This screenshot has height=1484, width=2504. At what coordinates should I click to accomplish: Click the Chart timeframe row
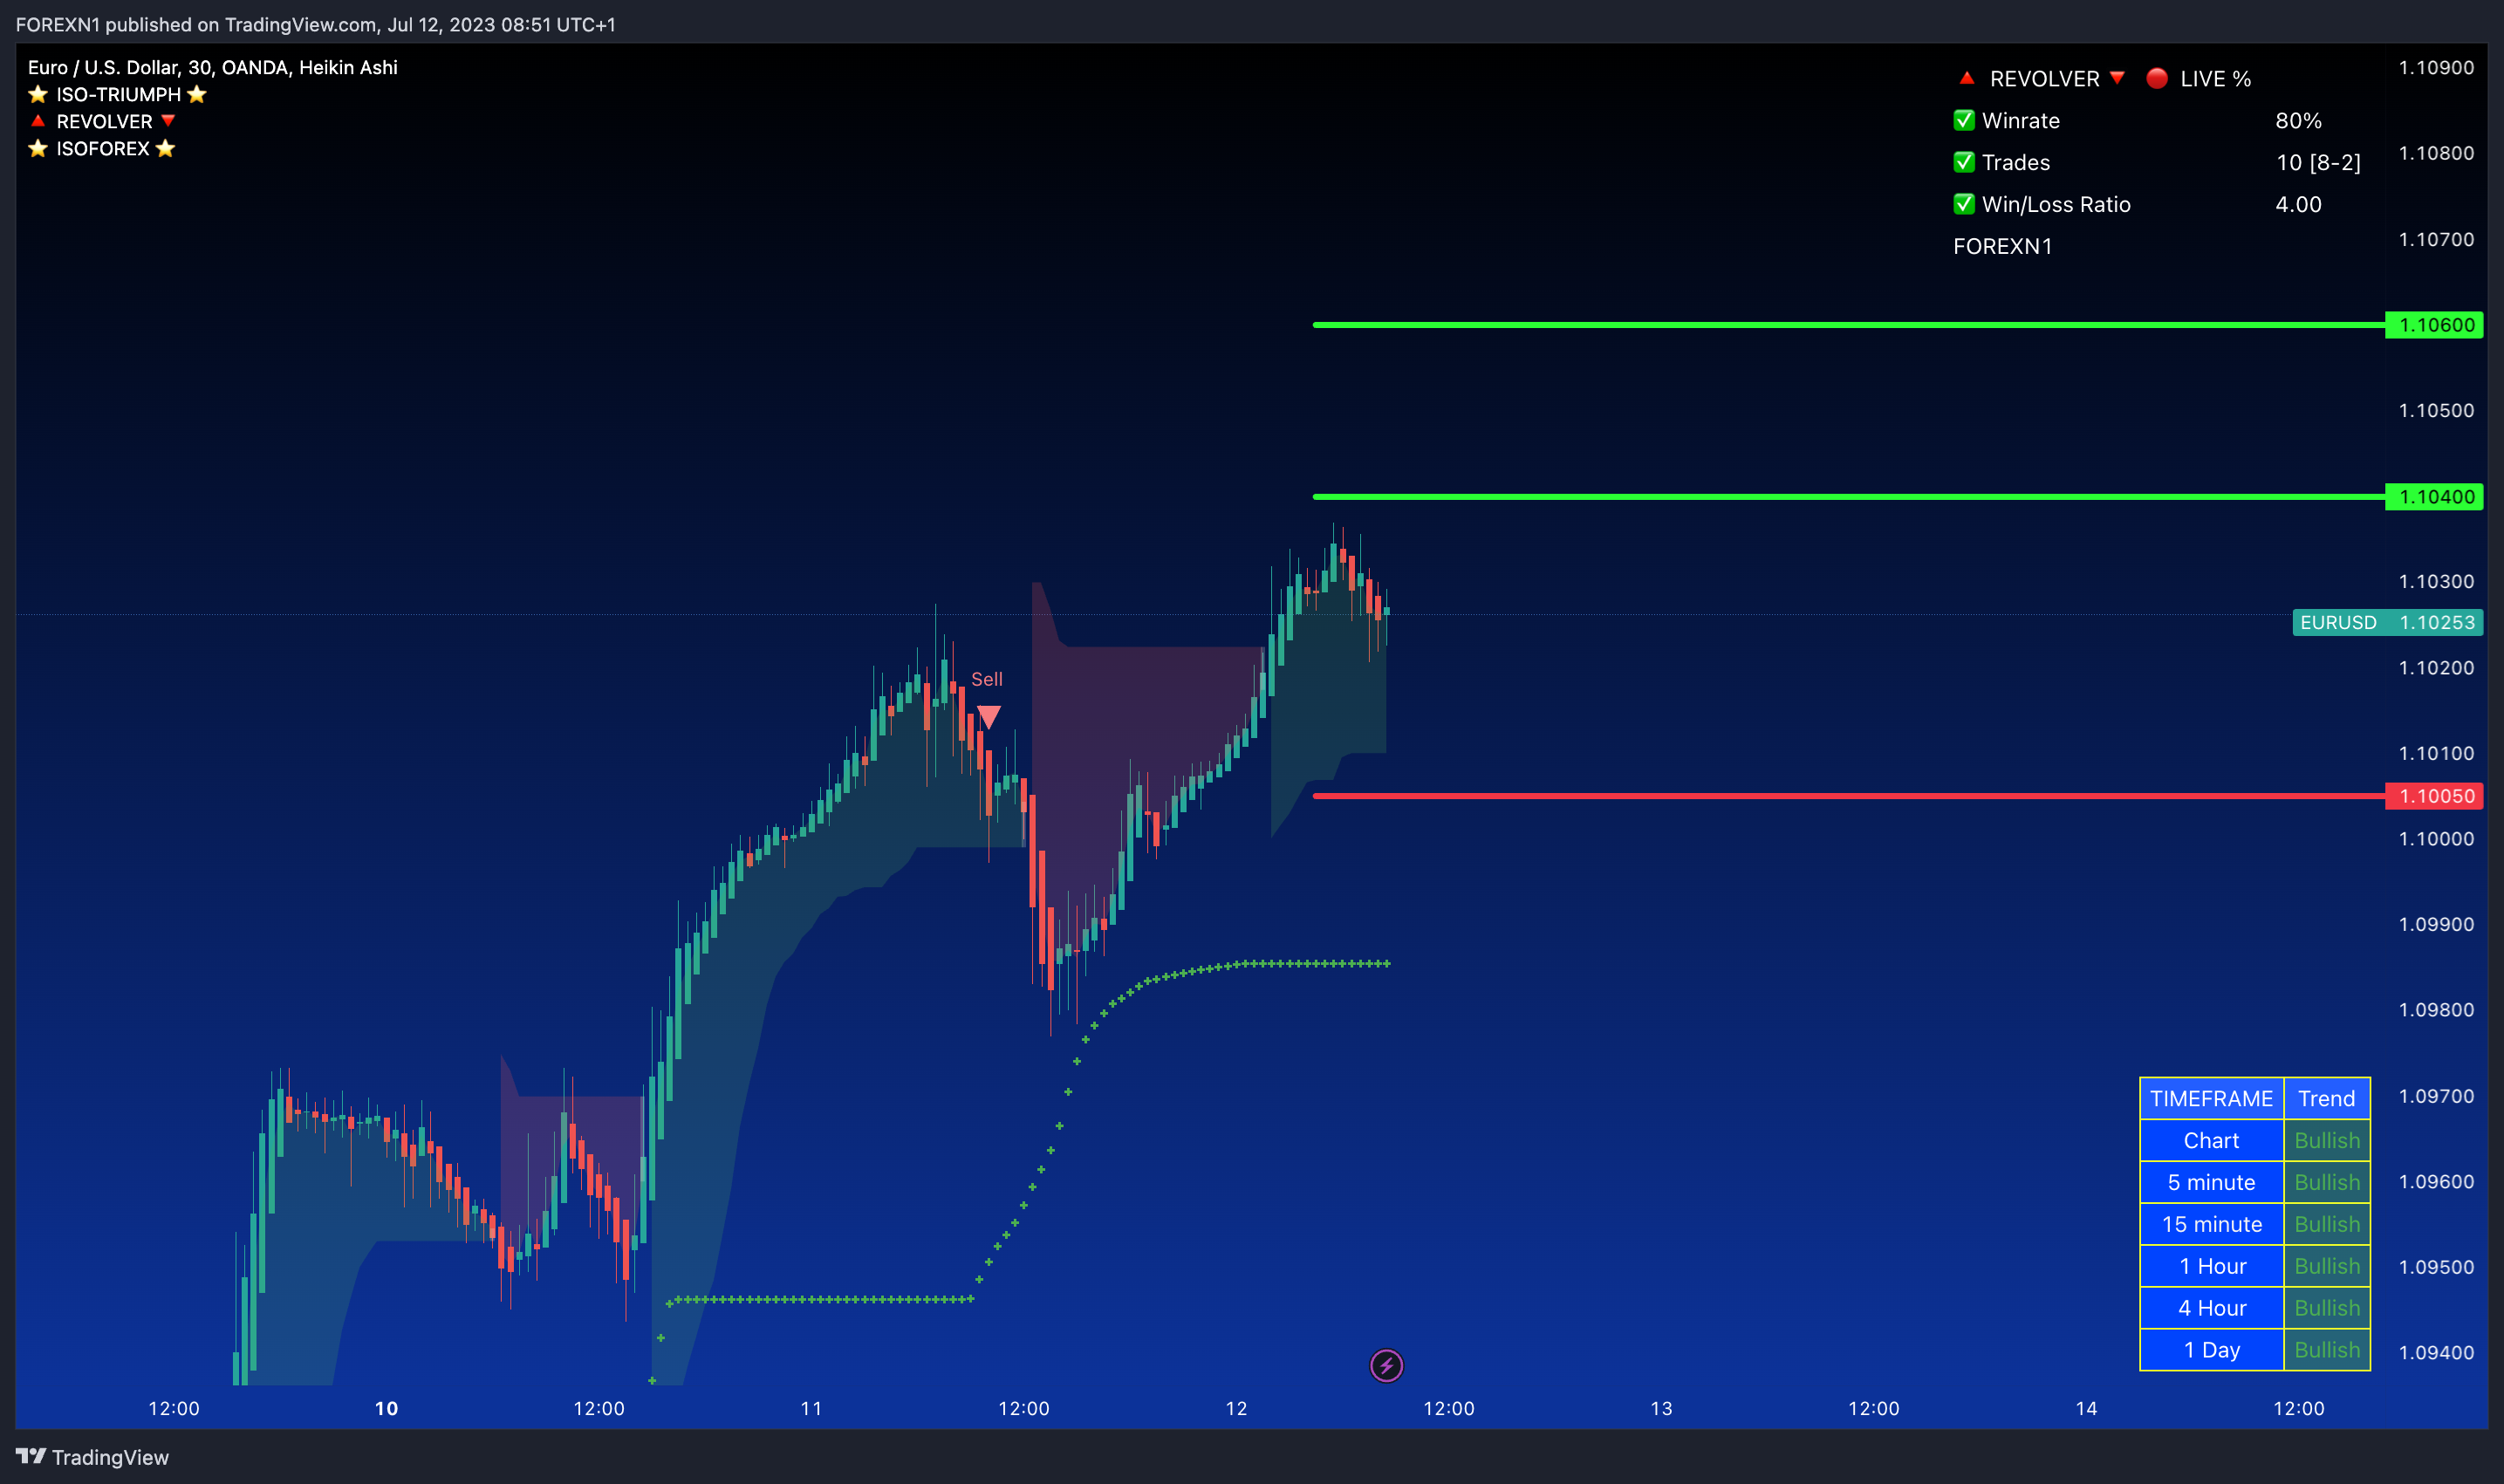(2254, 1140)
